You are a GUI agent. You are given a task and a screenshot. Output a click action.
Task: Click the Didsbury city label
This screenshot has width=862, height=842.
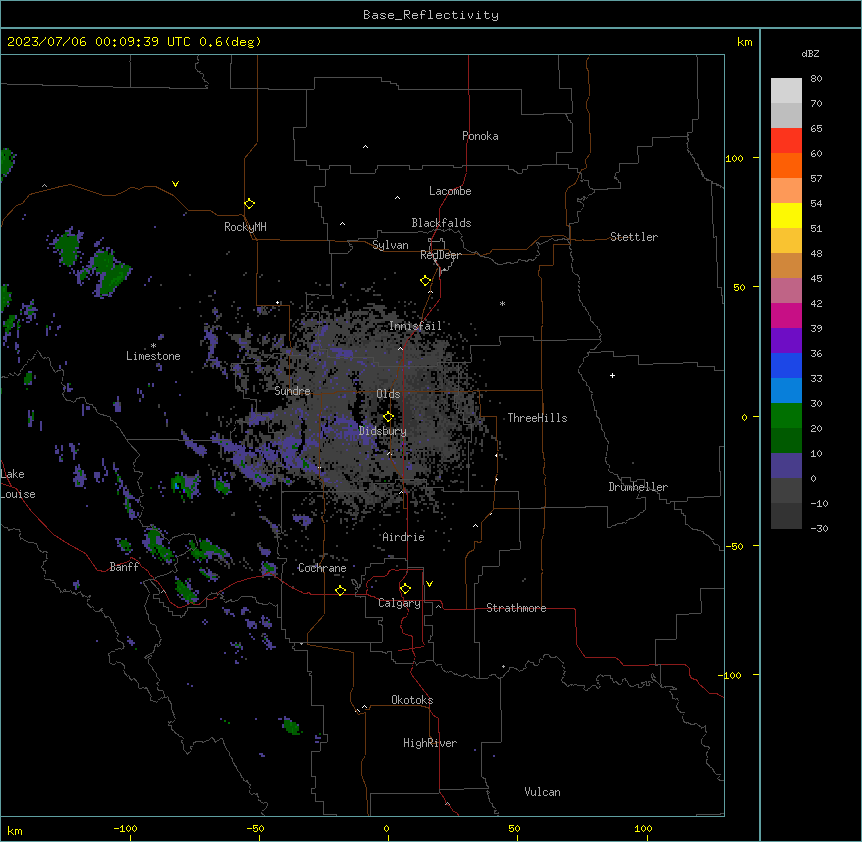pos(383,431)
